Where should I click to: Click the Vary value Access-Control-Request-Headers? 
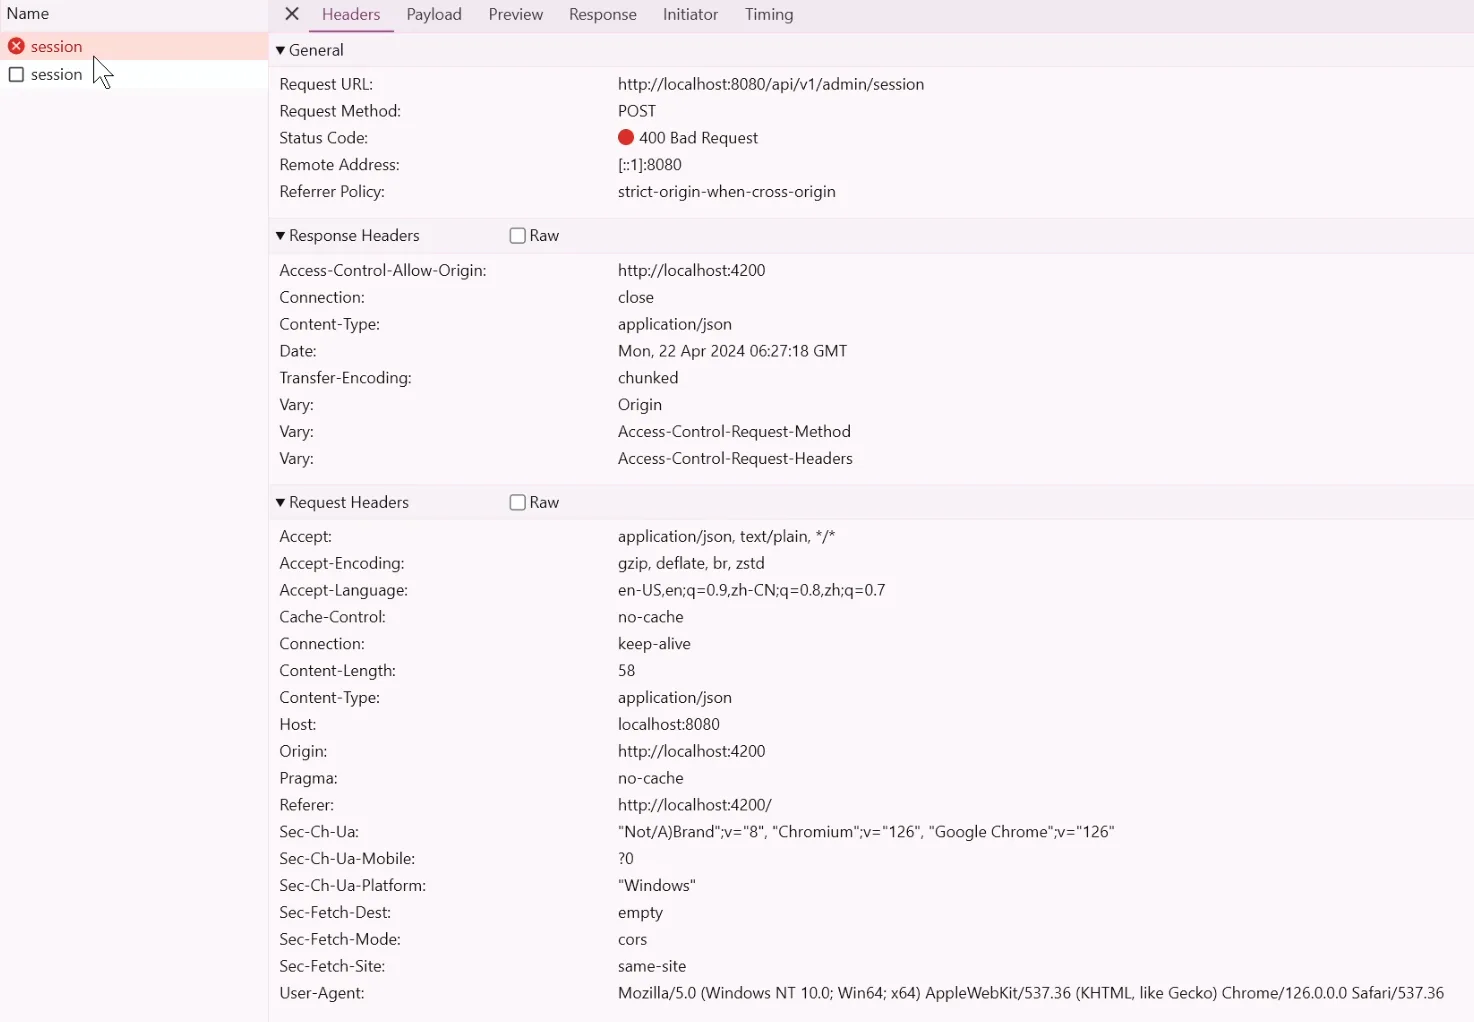pos(736,459)
